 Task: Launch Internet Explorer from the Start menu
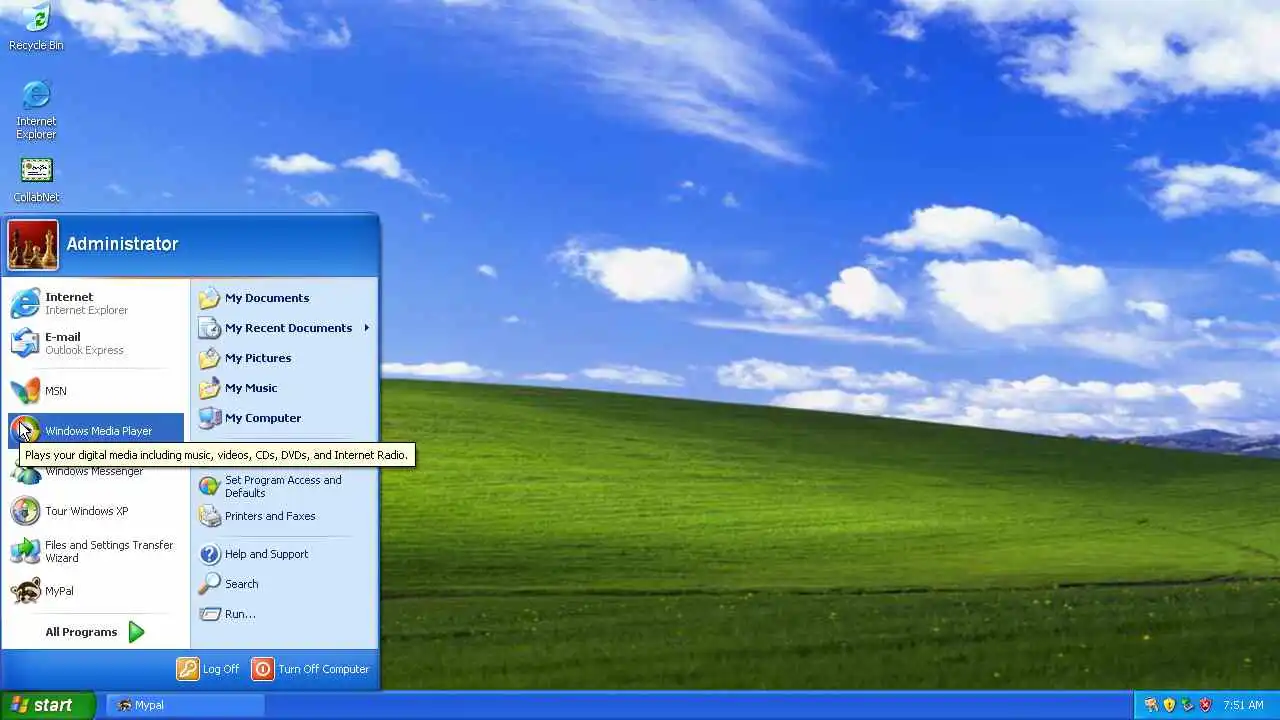(96, 303)
